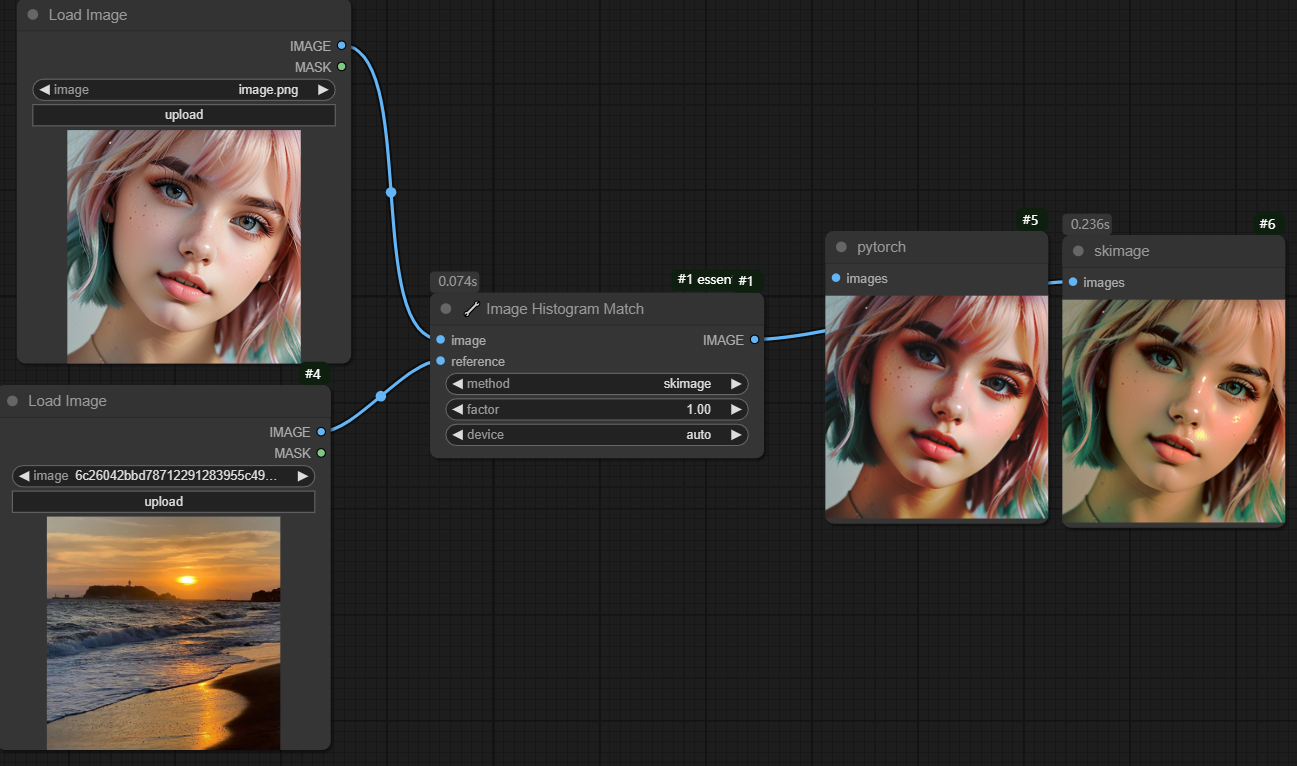Image resolution: width=1297 pixels, height=766 pixels.
Task: Click the next arrow on the method selector
Action: (736, 384)
